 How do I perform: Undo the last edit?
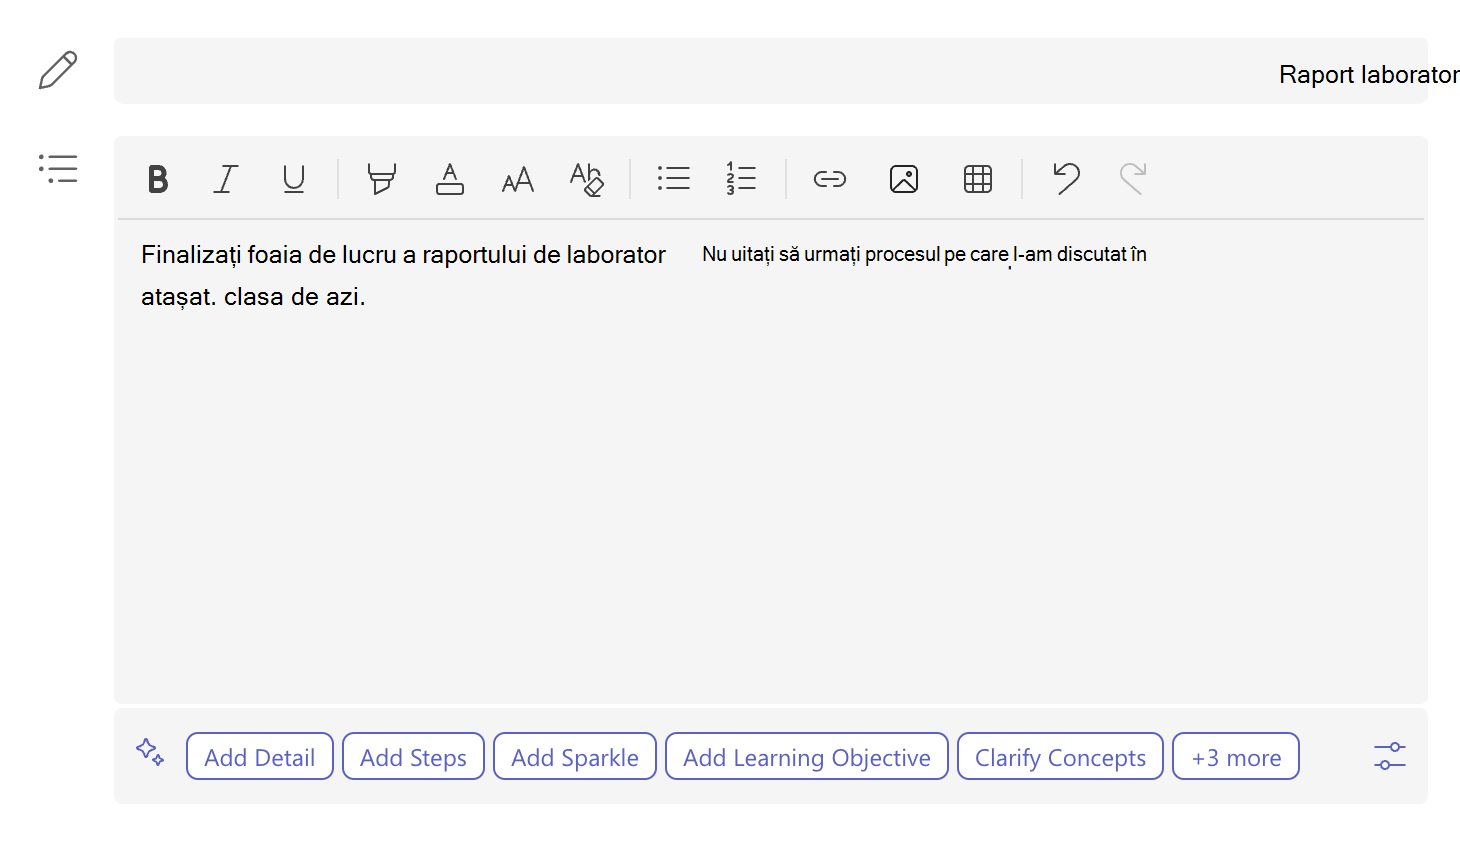point(1066,179)
